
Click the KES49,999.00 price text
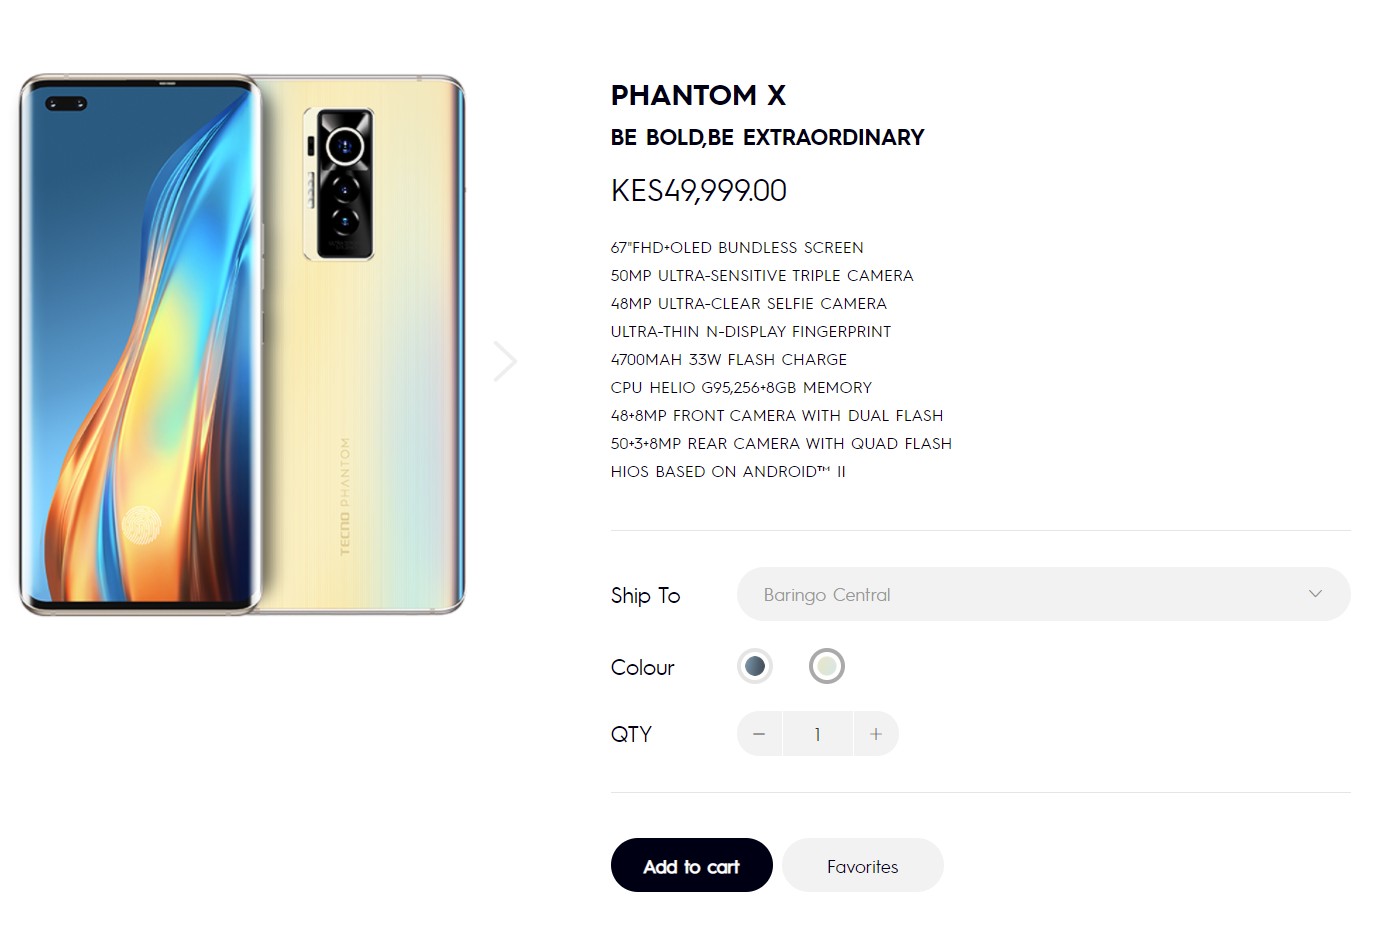[x=698, y=190]
